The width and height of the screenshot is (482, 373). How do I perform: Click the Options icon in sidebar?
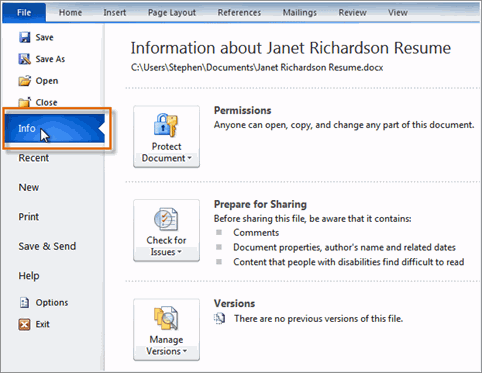(x=24, y=302)
